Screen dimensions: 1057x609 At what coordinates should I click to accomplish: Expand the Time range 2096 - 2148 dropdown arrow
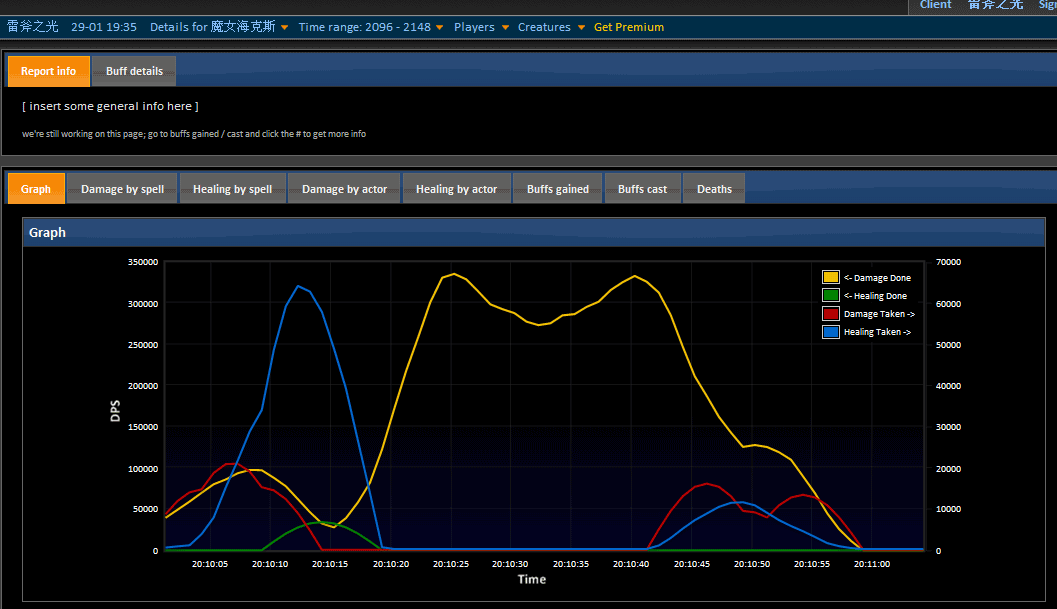440,28
